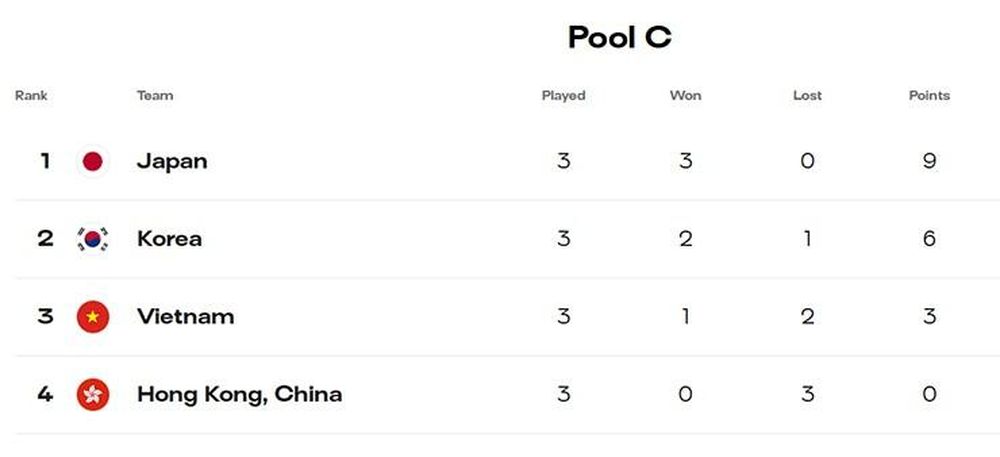Image resolution: width=1000 pixels, height=457 pixels.
Task: Click the Rank column header
Action: click(31, 96)
